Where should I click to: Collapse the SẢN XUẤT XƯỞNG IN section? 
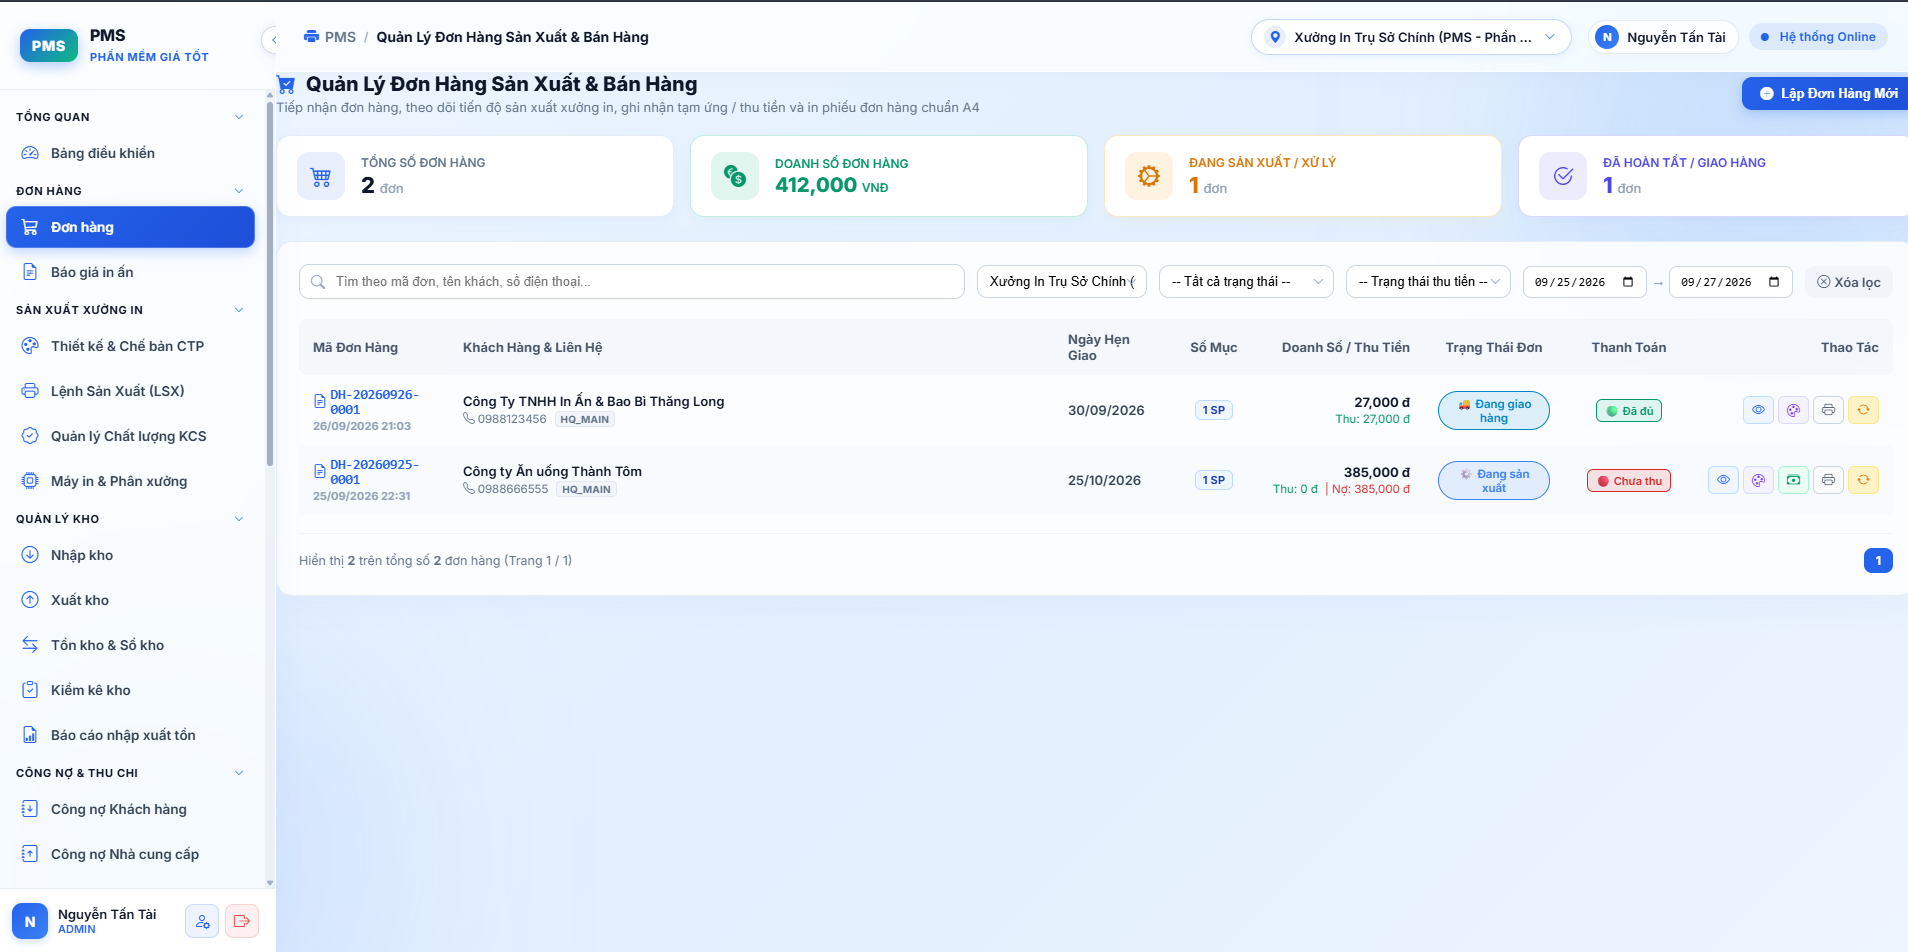click(239, 310)
